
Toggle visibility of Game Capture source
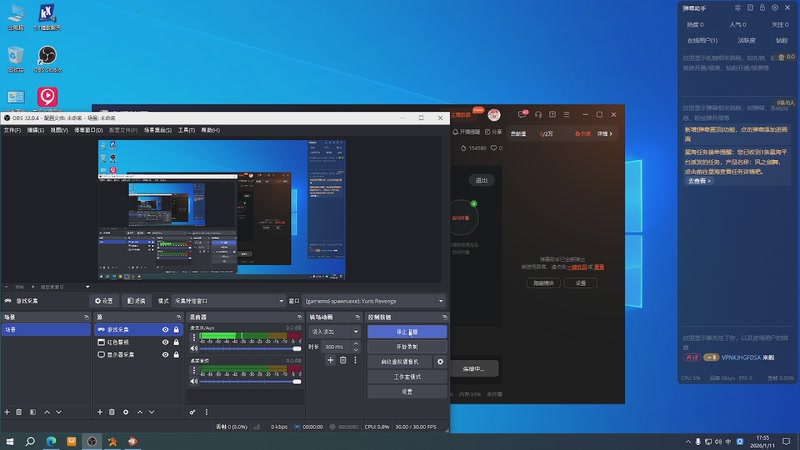pyautogui.click(x=165, y=330)
